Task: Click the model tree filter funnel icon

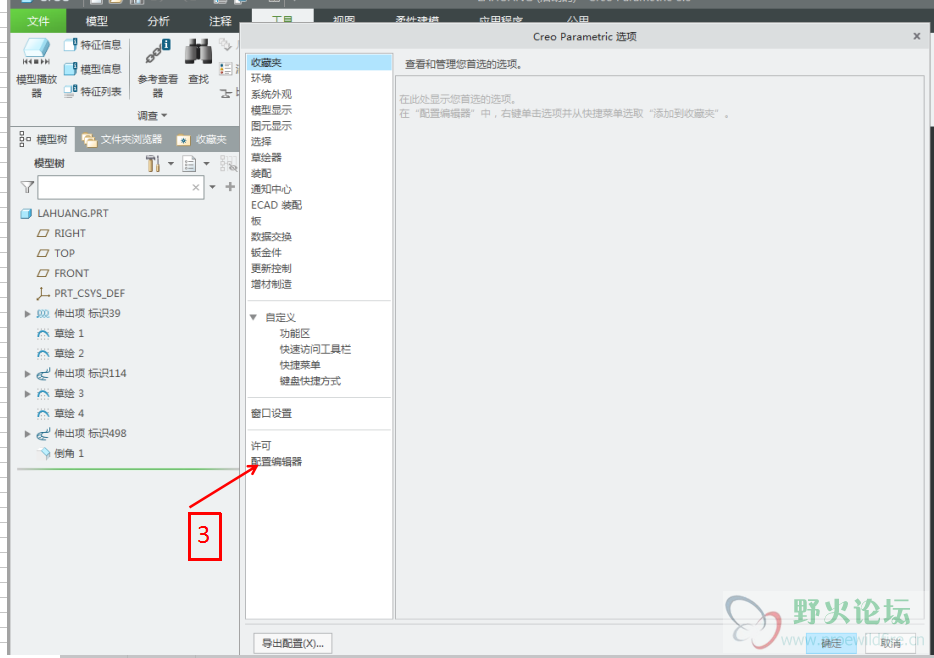Action: tap(27, 187)
